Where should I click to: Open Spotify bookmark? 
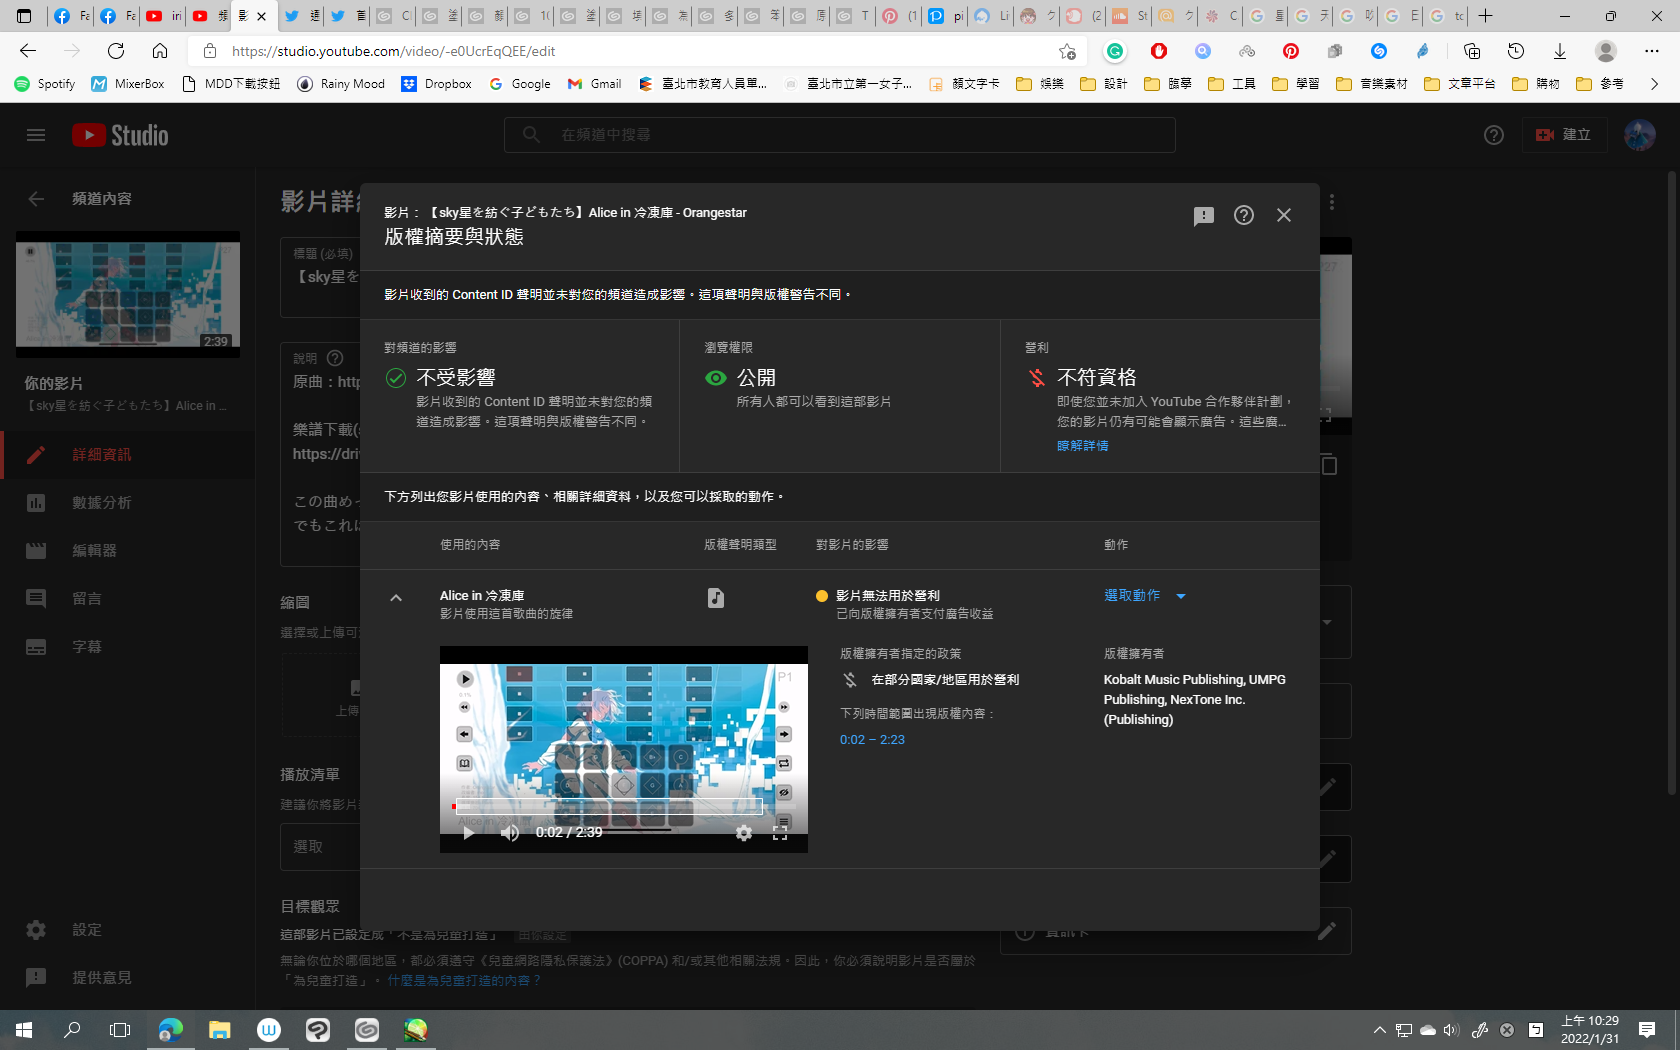(x=45, y=84)
